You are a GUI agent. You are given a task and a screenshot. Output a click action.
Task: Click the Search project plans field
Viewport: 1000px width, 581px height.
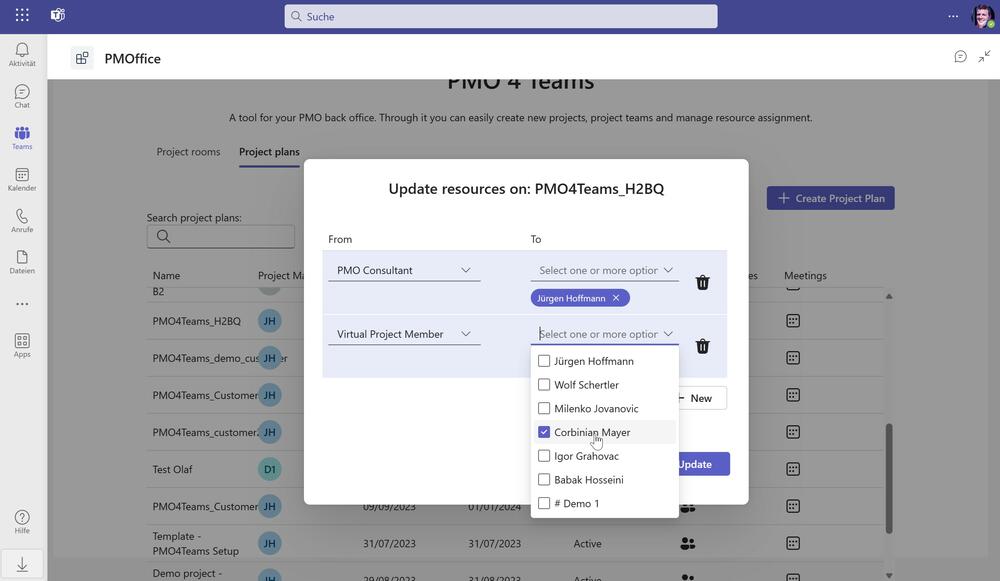pos(221,237)
